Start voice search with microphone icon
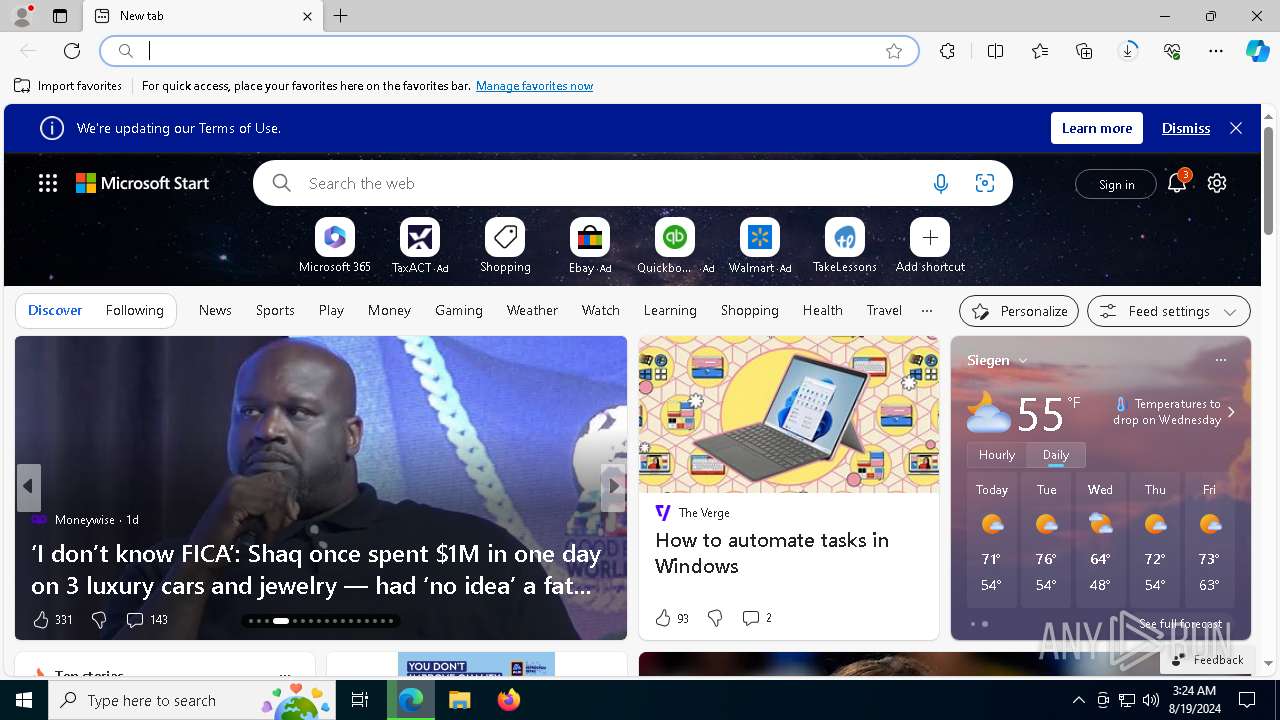 [x=940, y=184]
